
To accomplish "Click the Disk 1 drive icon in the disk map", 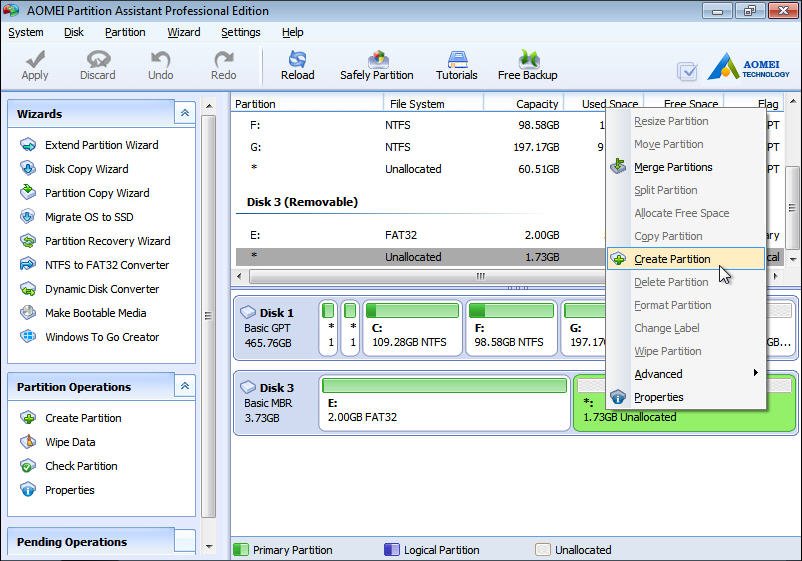I will coord(248,311).
